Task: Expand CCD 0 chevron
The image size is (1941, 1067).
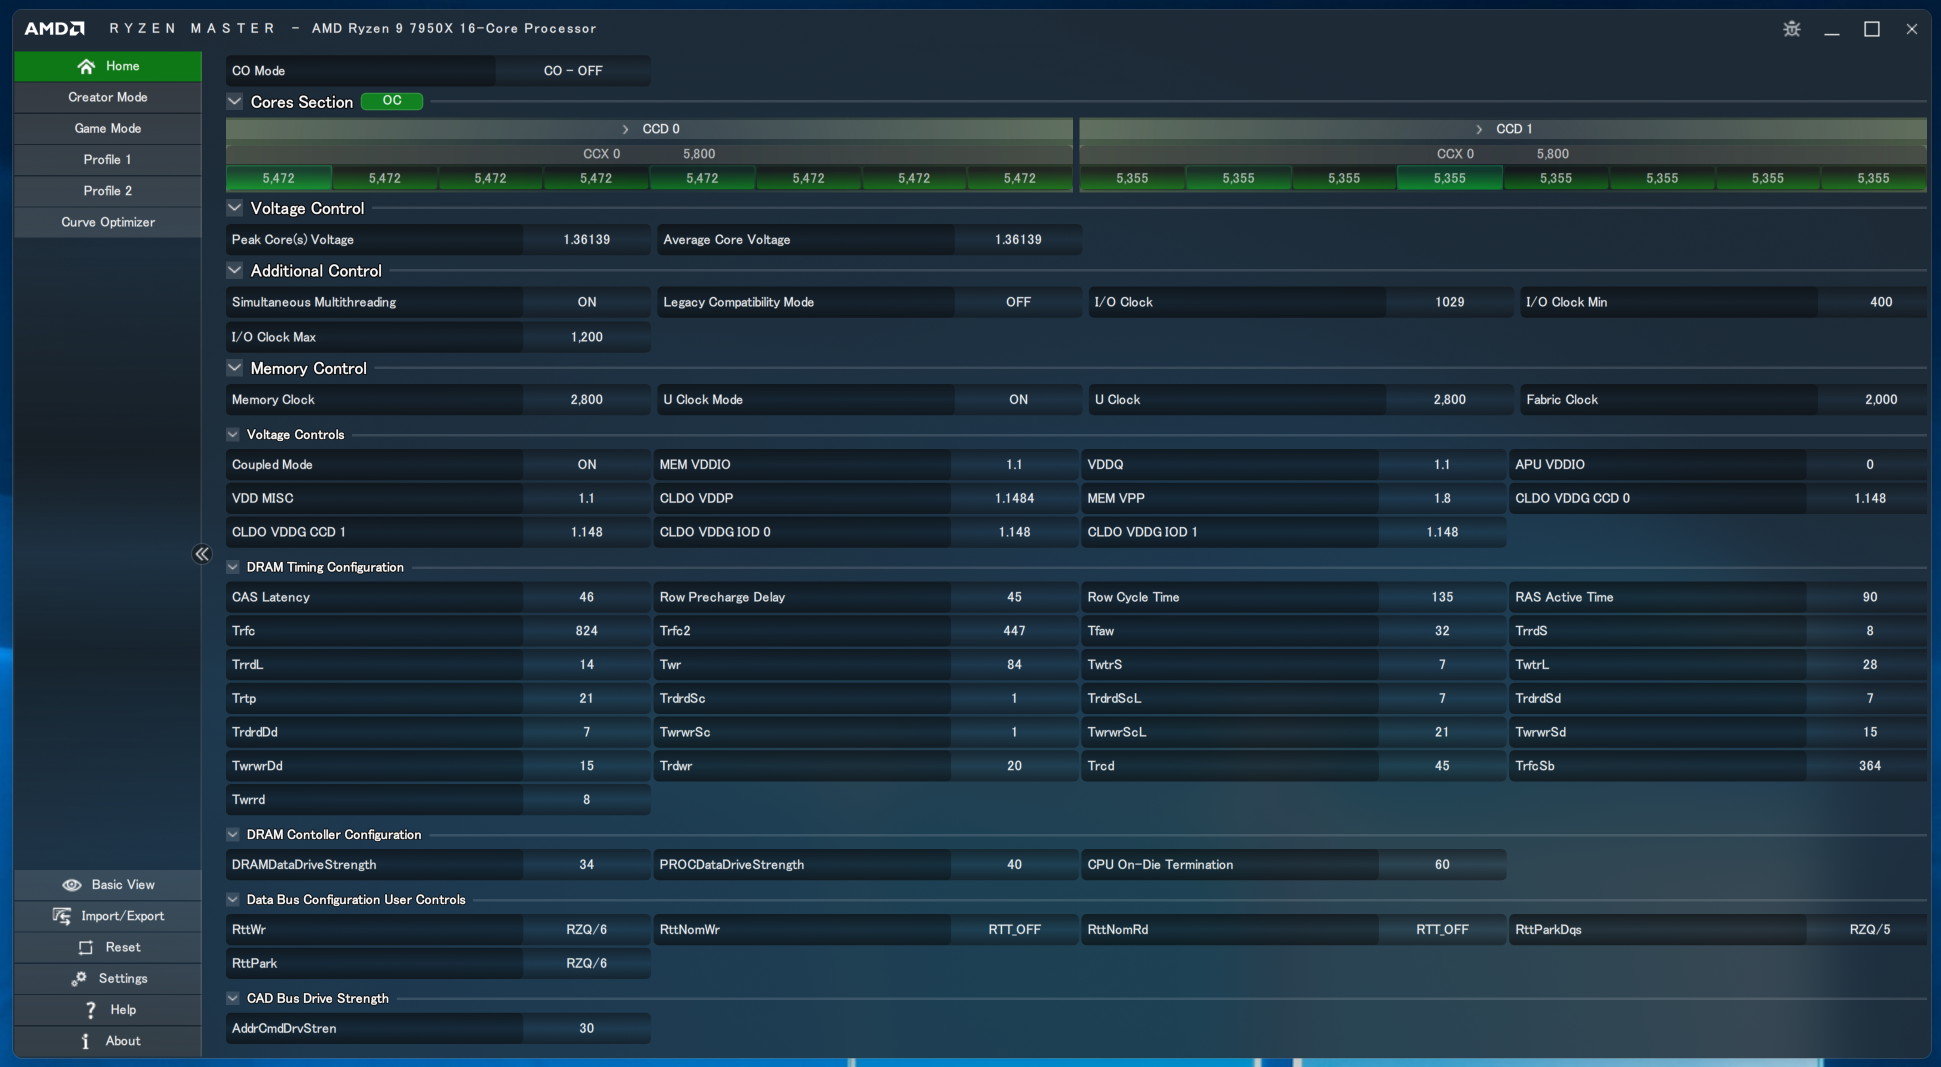Action: coord(626,129)
